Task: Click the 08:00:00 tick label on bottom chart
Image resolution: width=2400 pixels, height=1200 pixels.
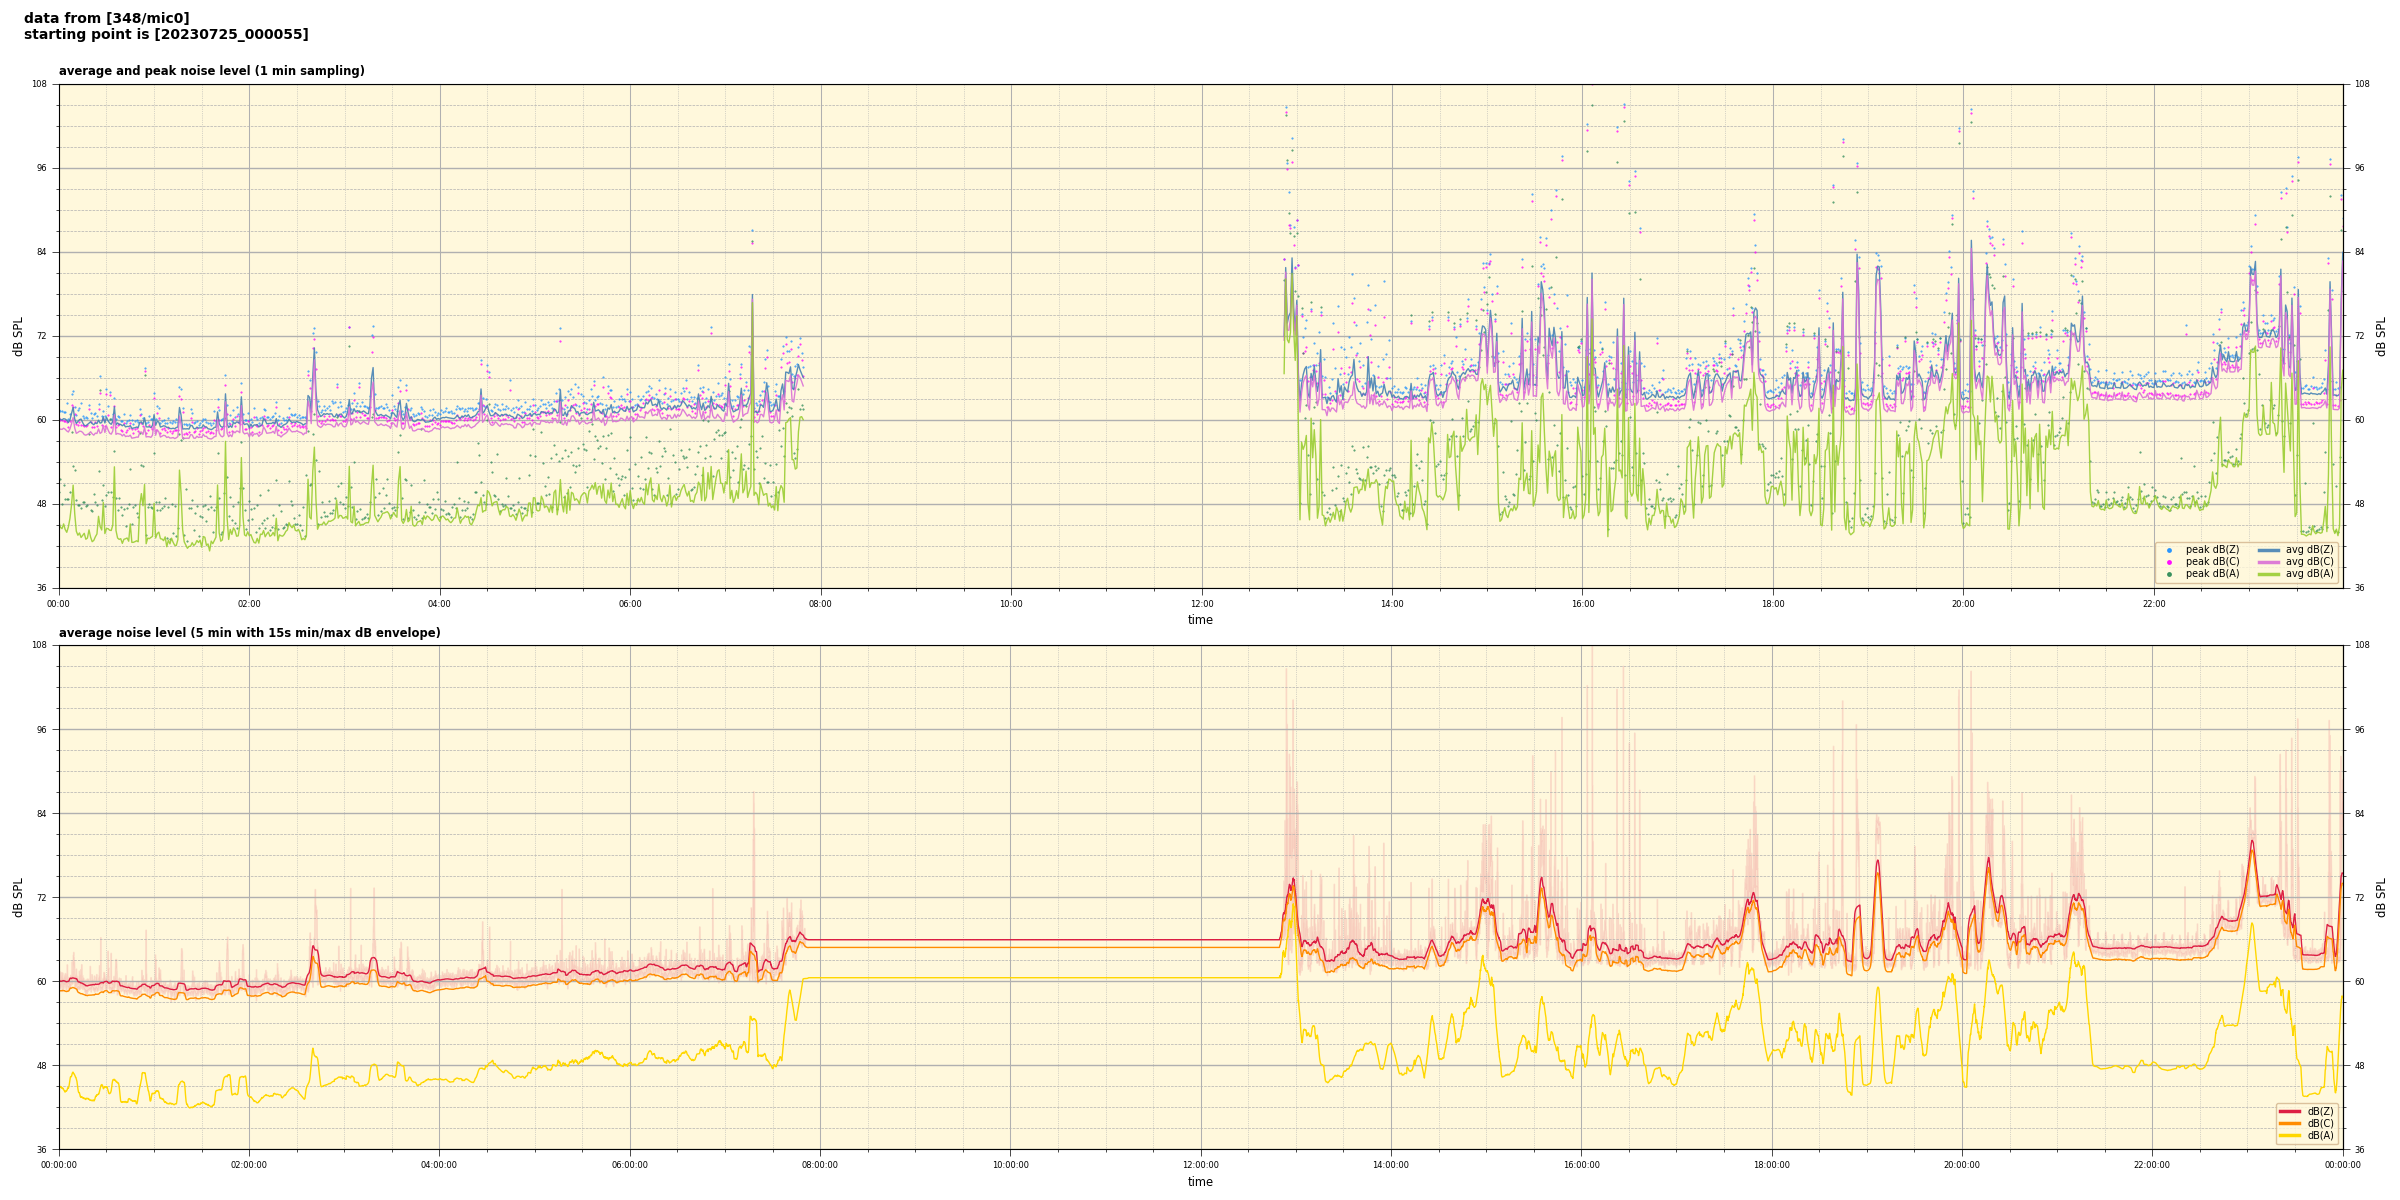Action: coord(820,1165)
